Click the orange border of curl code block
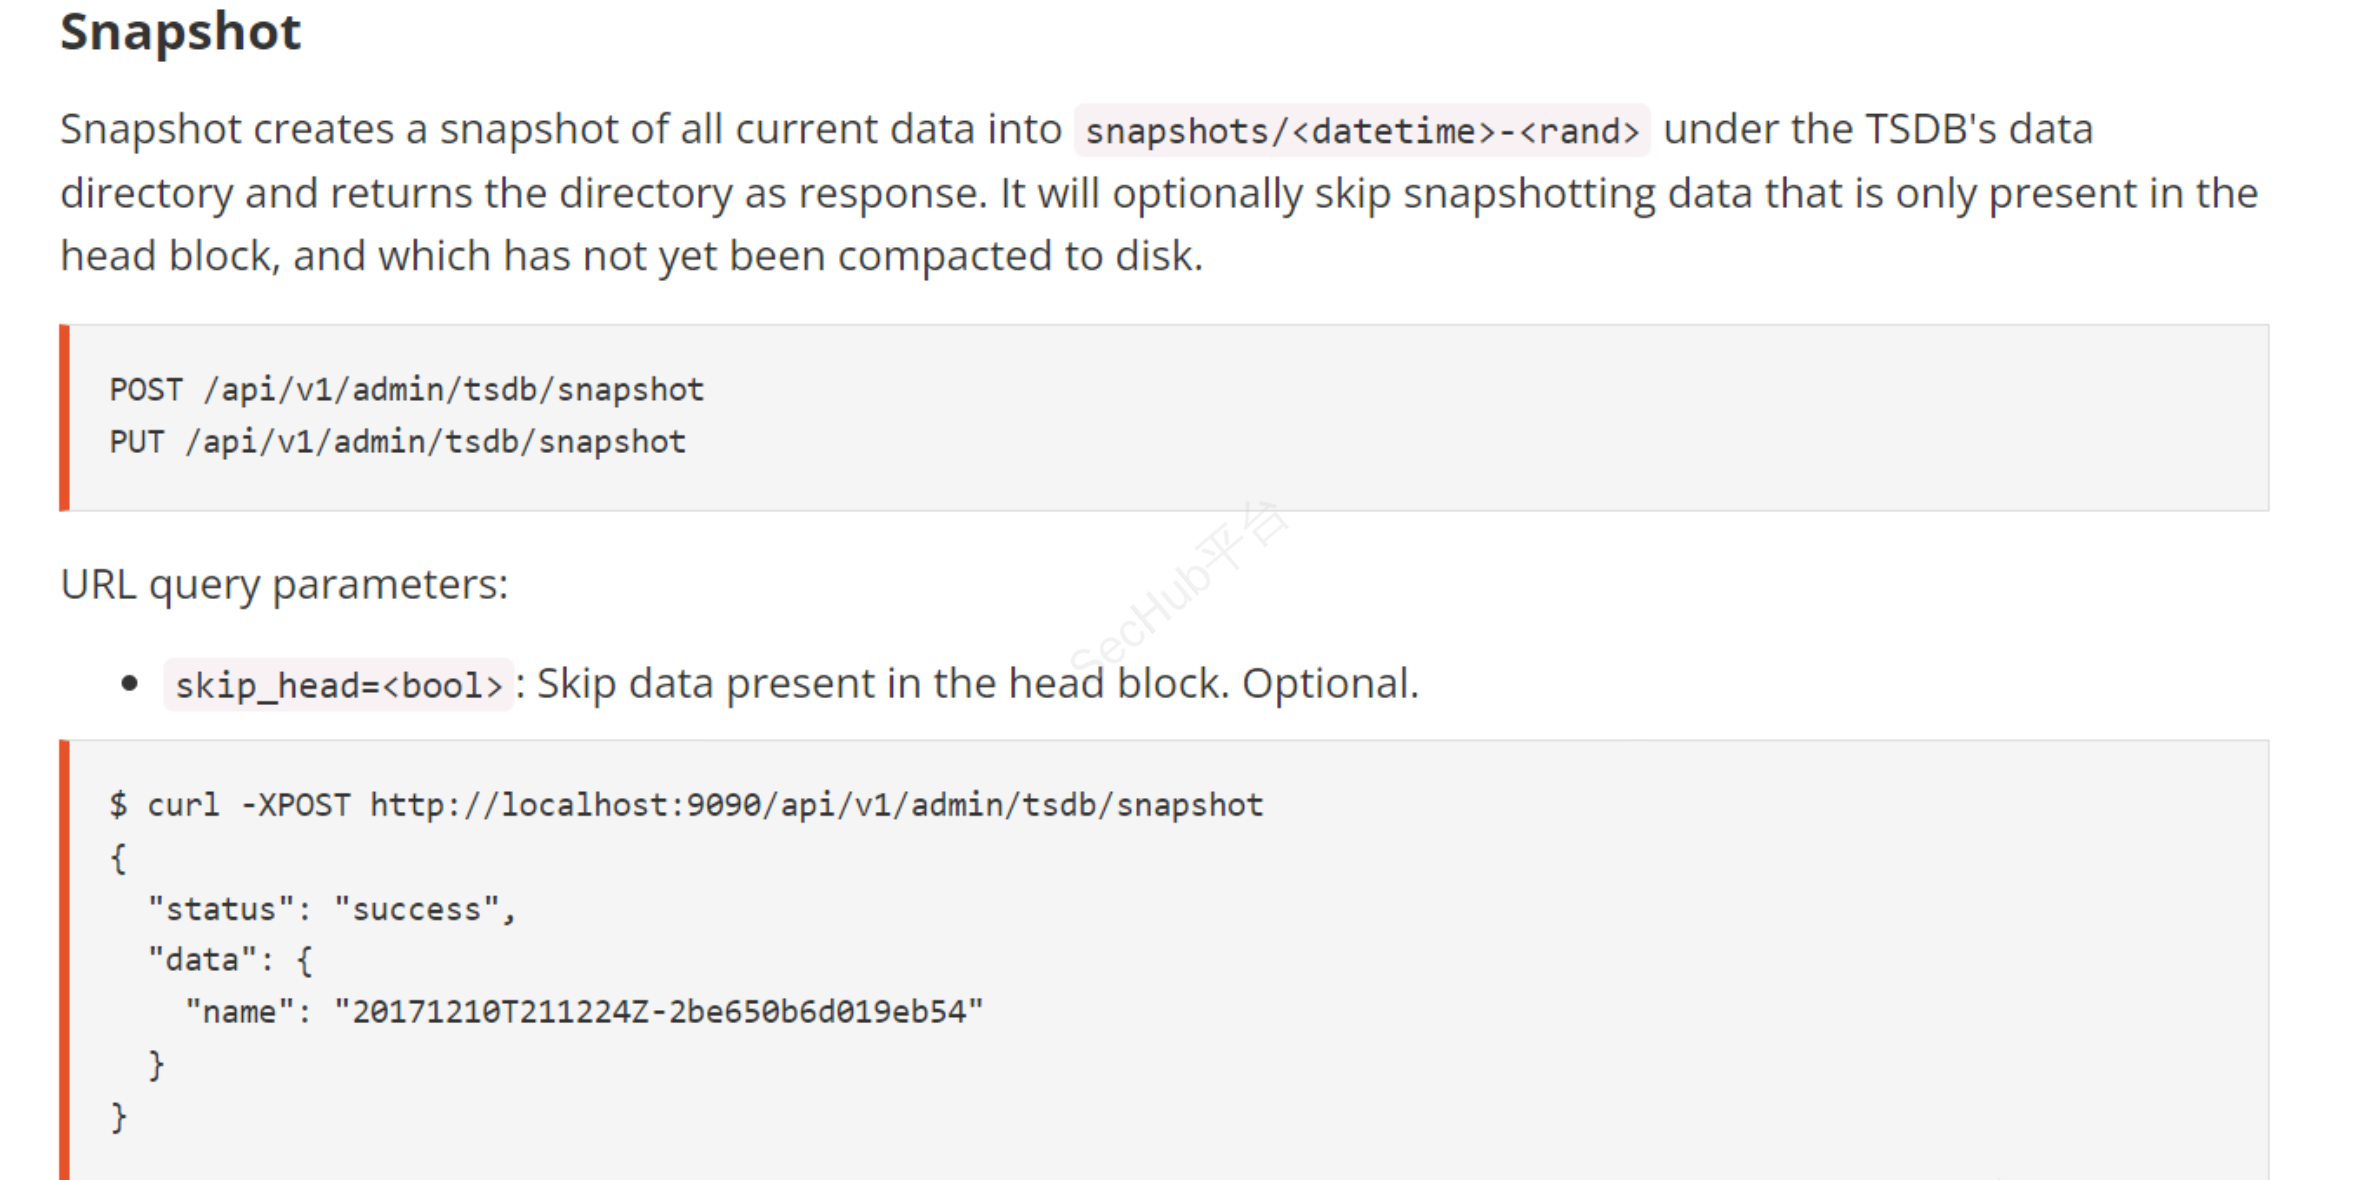Image resolution: width=2354 pixels, height=1180 pixels. pos(64,960)
